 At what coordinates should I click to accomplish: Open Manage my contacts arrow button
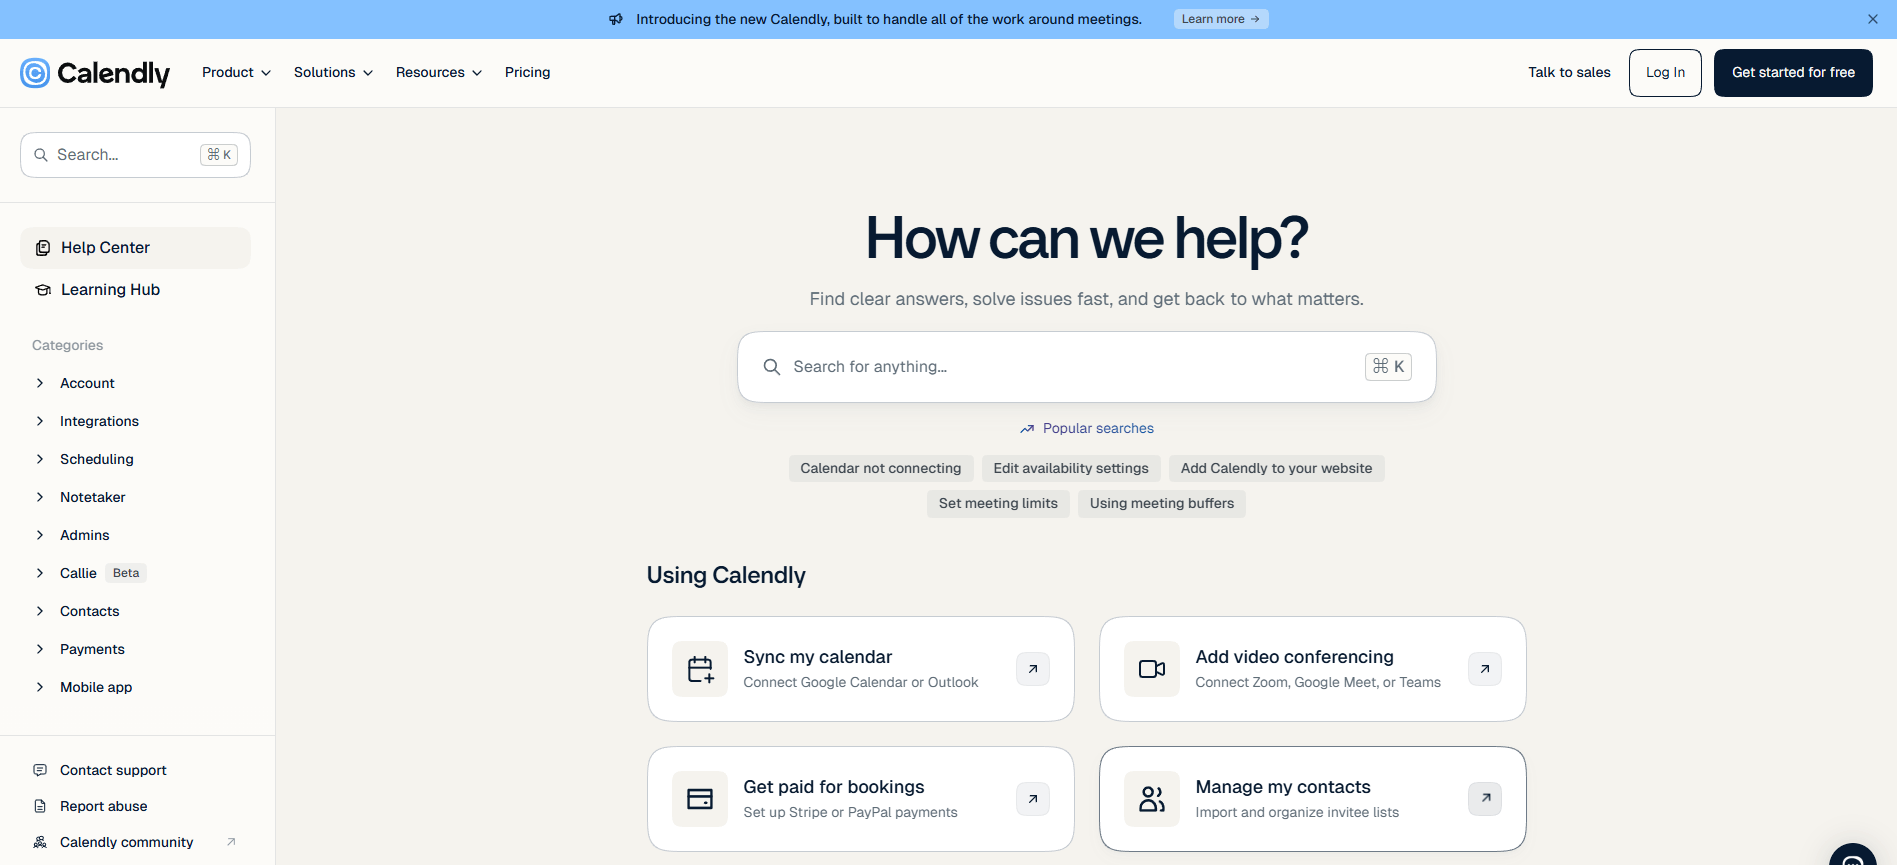1485,799
